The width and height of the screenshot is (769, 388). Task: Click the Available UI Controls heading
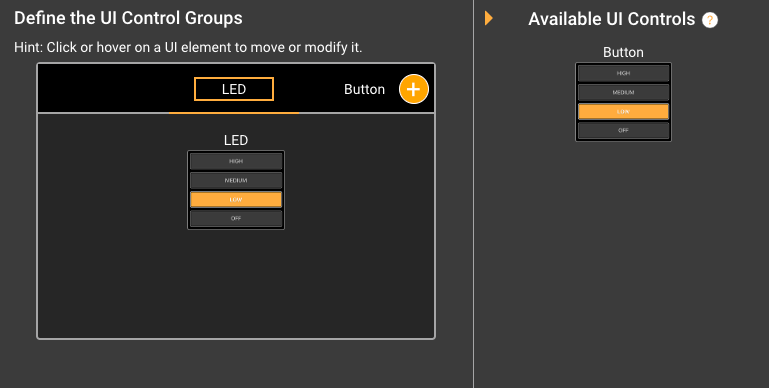[x=612, y=19]
